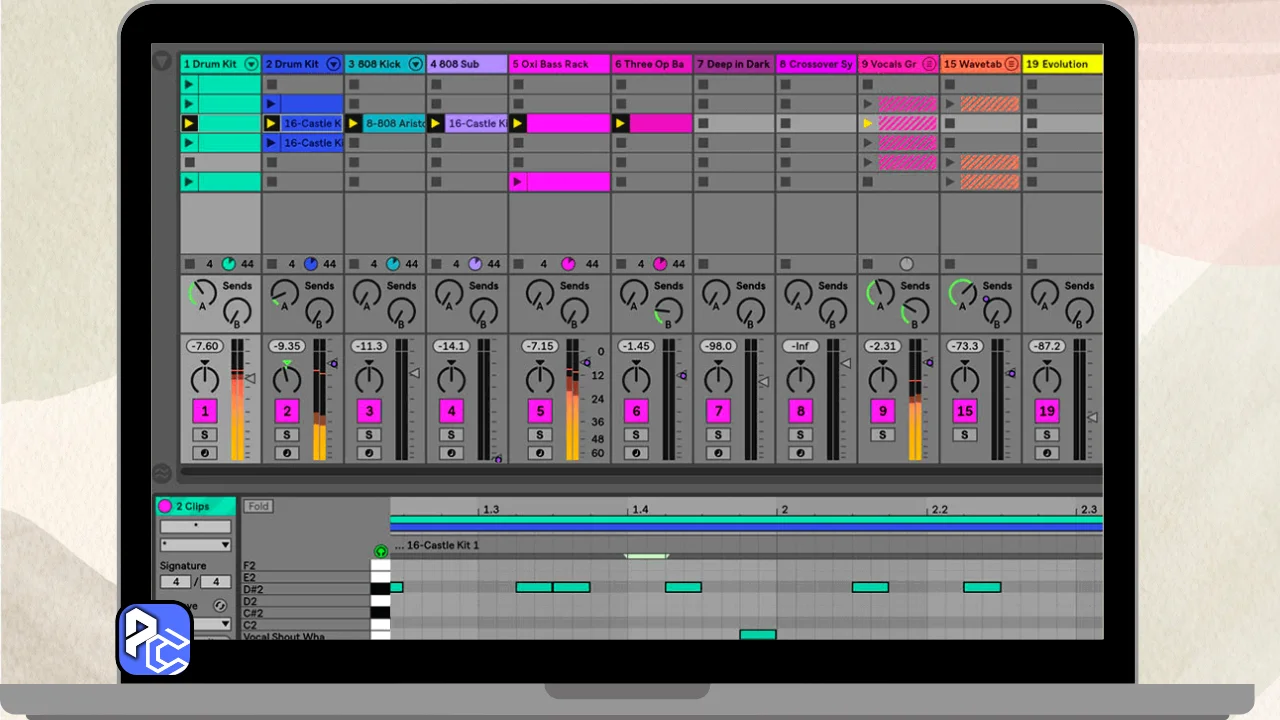Disable the track 9 Vocals activator
The image size is (1280, 720).
[x=882, y=411]
